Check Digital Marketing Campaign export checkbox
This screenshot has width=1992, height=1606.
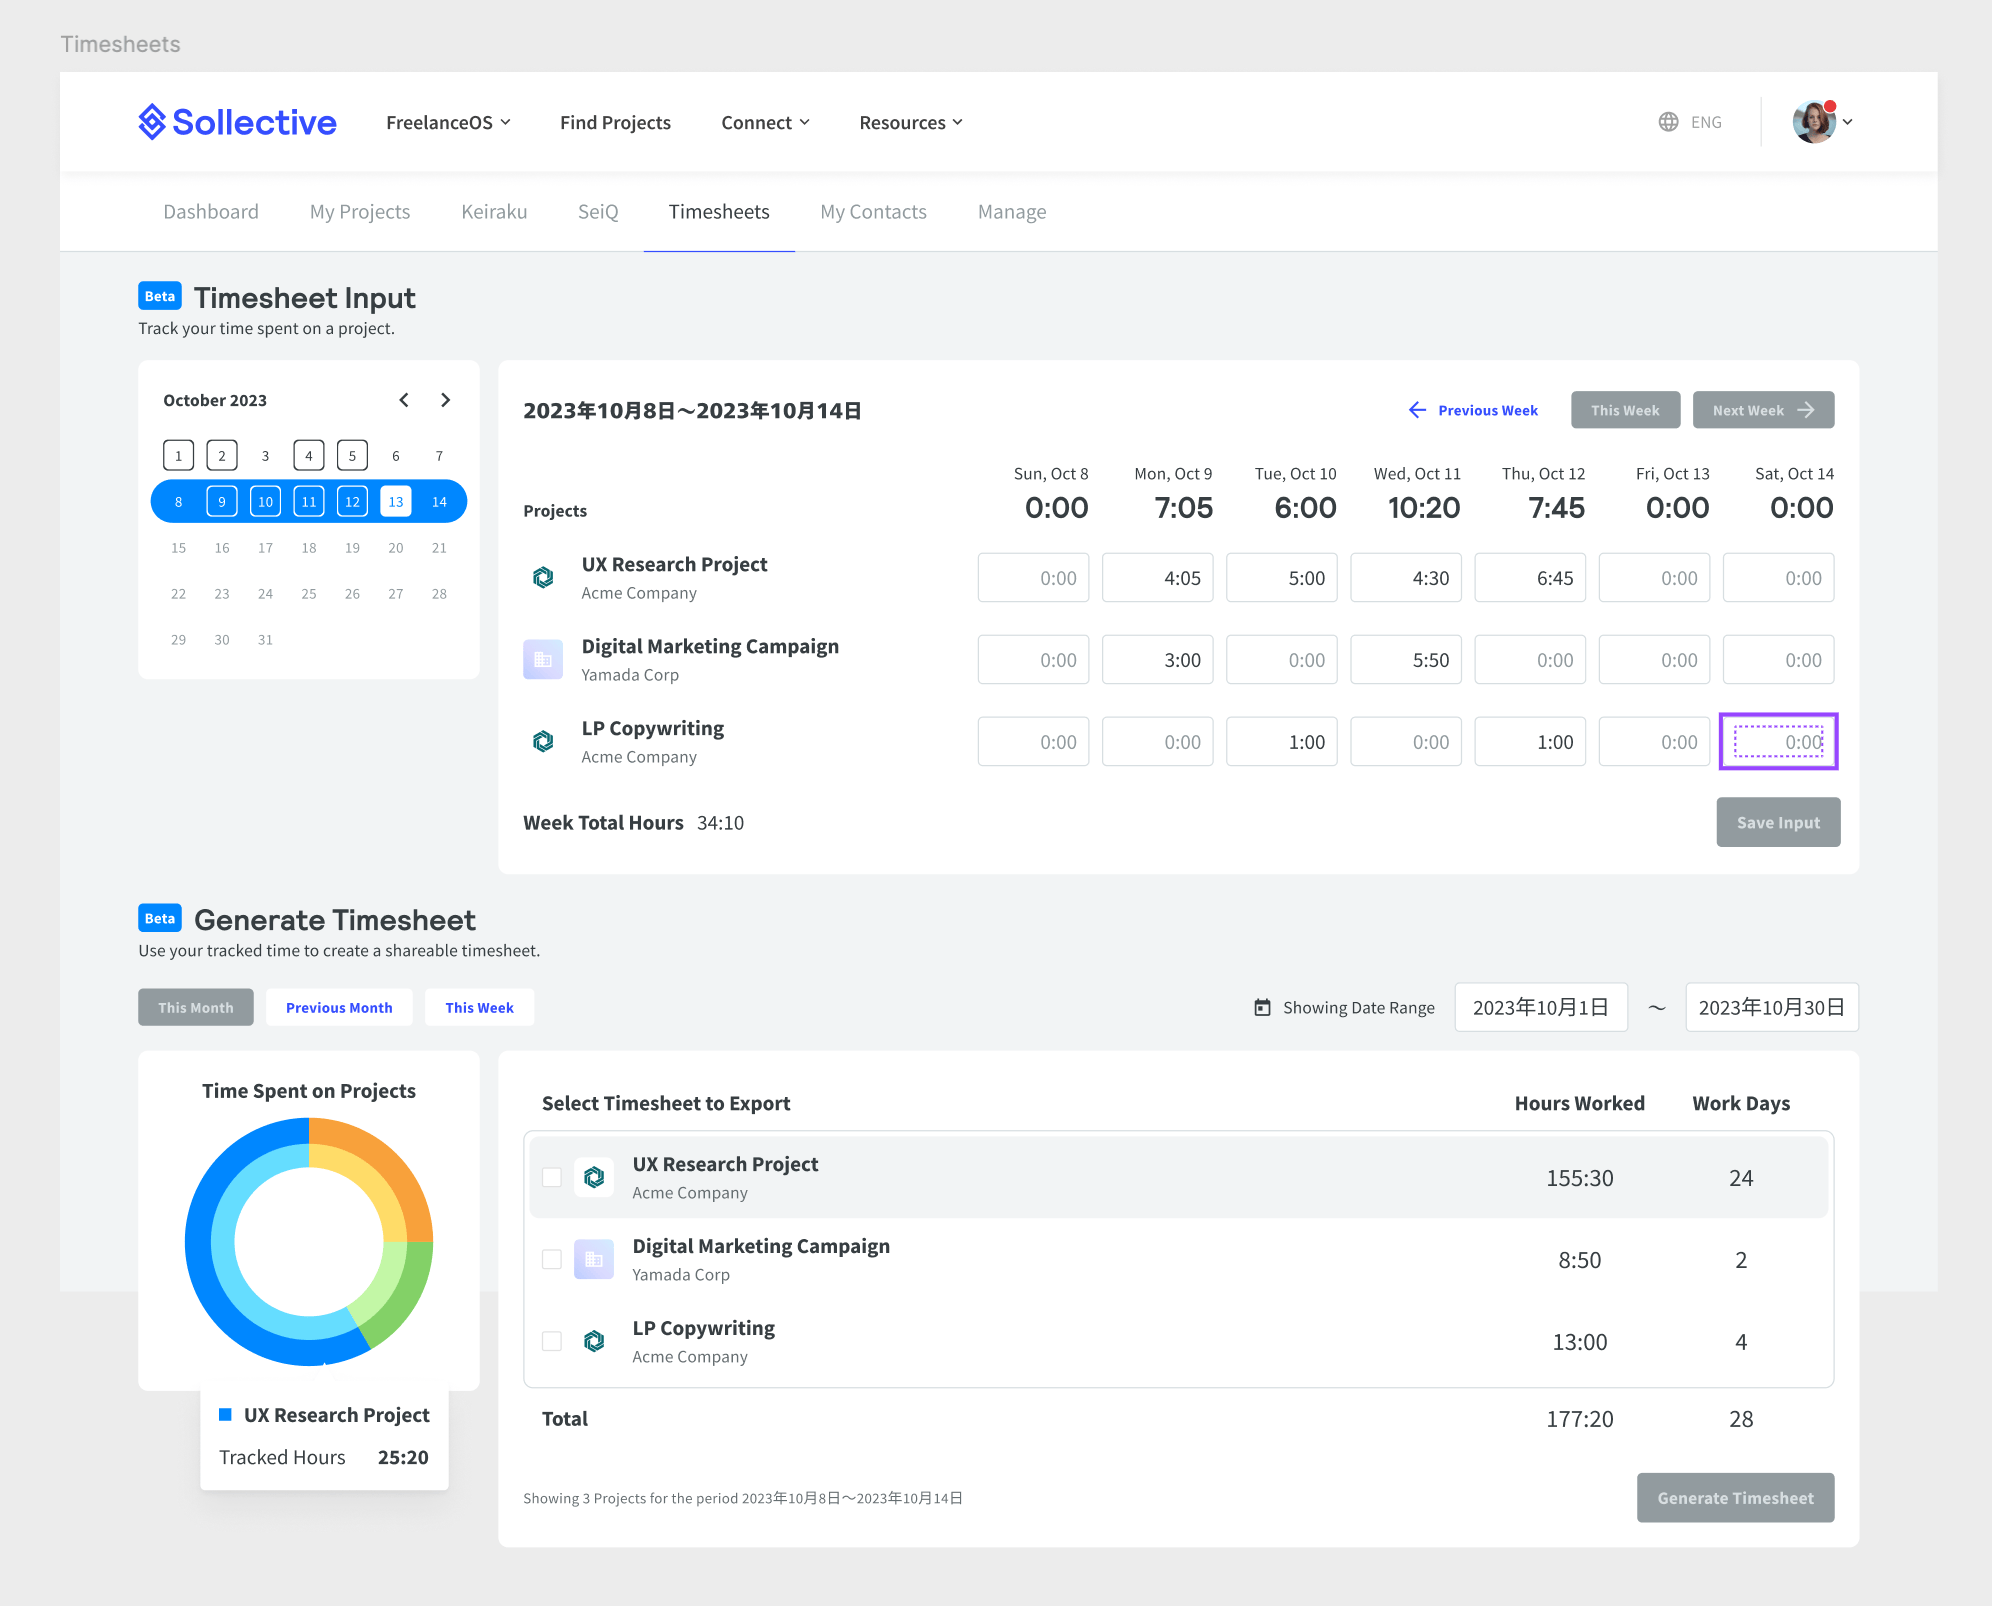pos(552,1259)
